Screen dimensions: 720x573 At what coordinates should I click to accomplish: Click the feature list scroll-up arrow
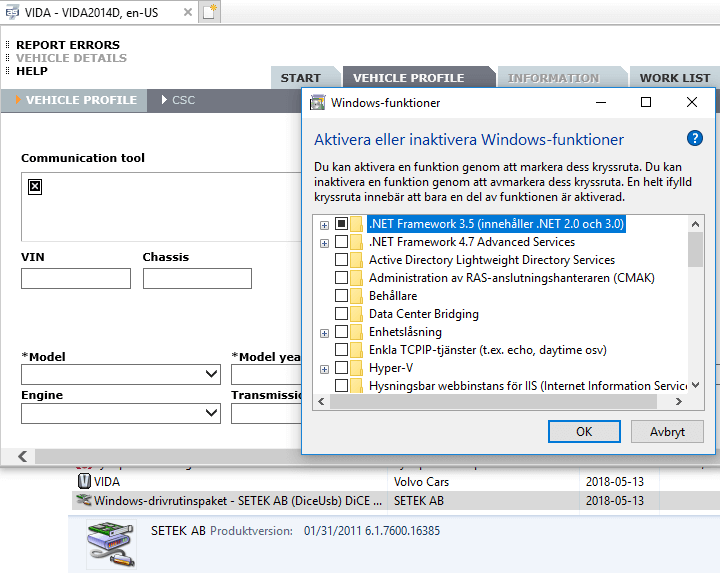click(695, 224)
